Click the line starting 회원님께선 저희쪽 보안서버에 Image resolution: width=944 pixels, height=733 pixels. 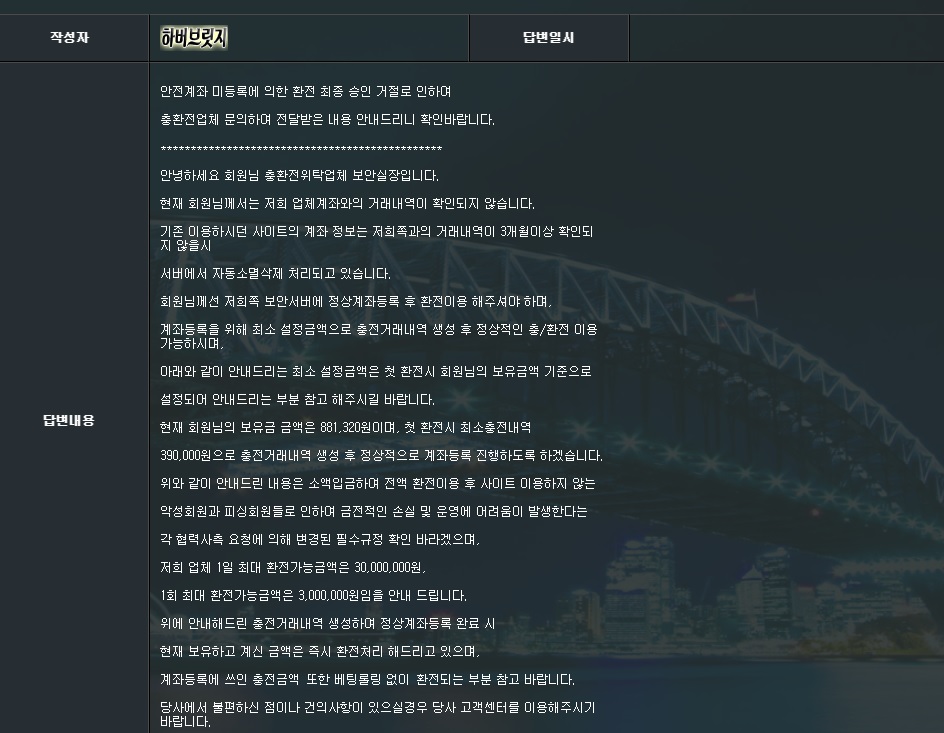355,302
